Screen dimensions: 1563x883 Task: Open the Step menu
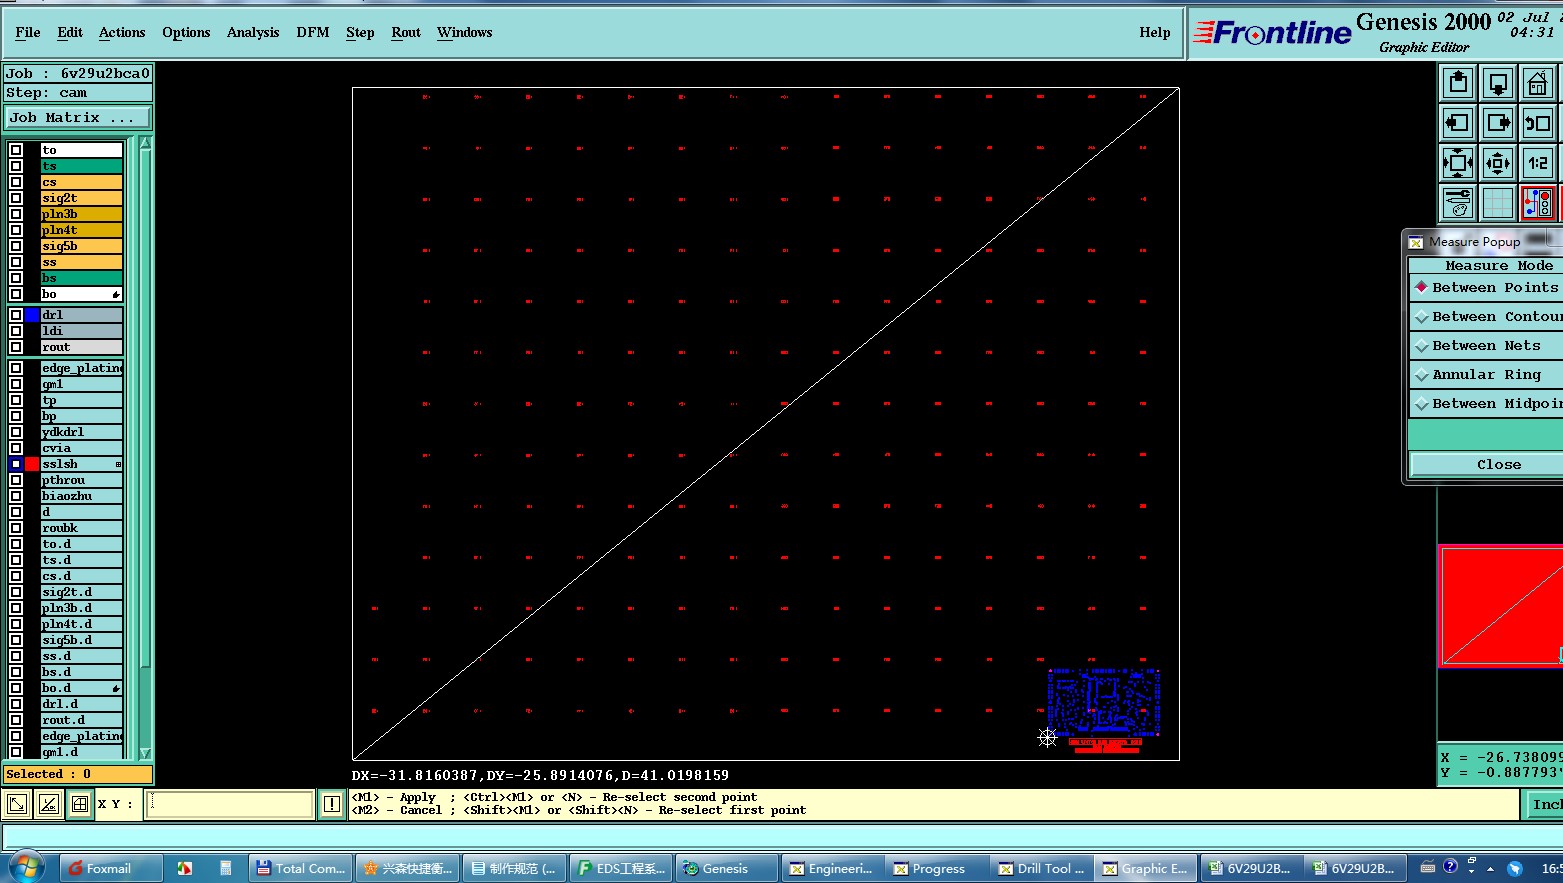(x=360, y=32)
